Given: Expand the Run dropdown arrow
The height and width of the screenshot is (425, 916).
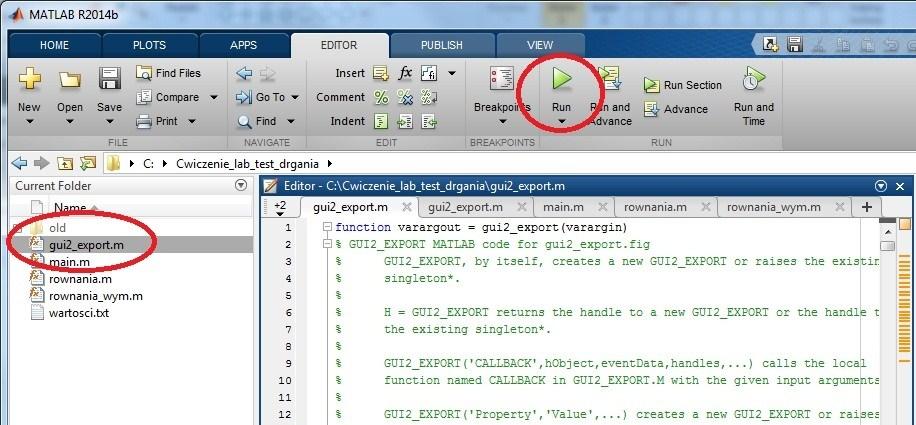Looking at the screenshot, I should click(x=561, y=121).
